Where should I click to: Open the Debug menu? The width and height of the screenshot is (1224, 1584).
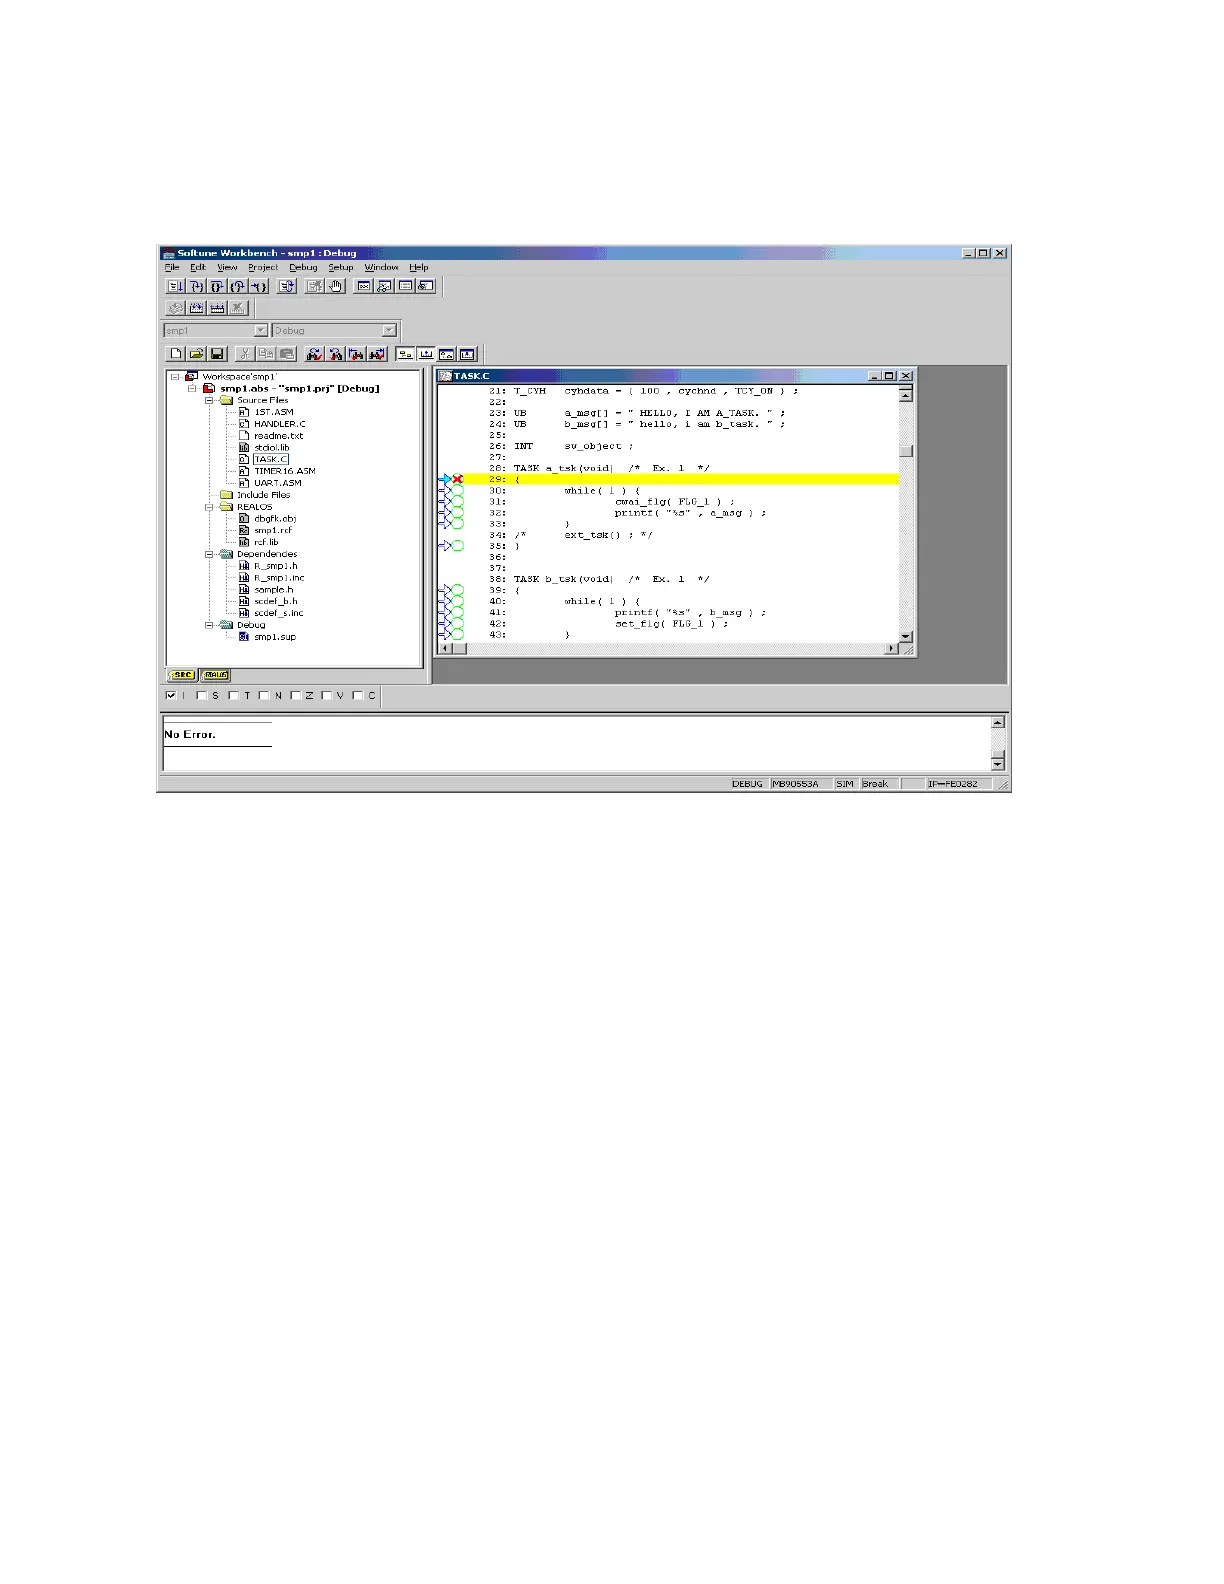(303, 267)
